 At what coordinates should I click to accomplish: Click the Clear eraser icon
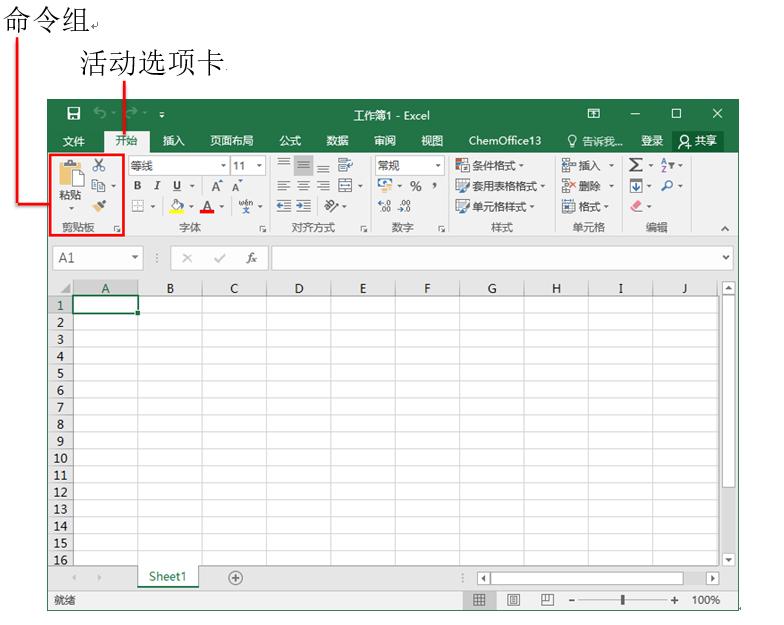636,206
